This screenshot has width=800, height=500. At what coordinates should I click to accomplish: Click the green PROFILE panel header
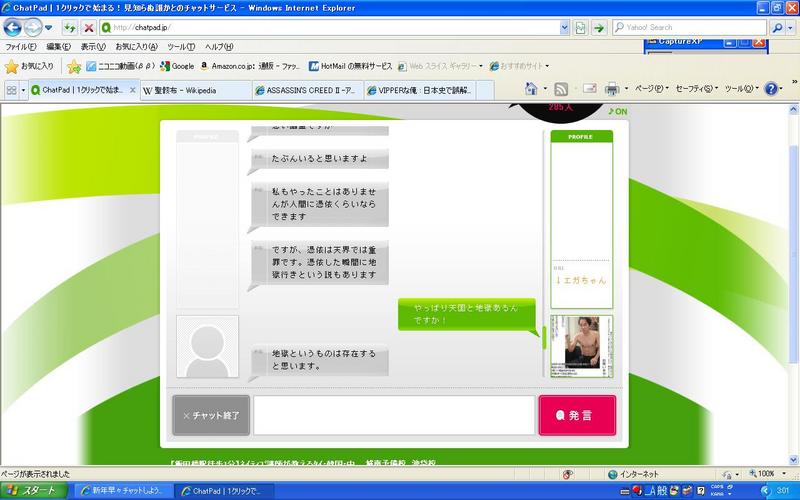(x=582, y=137)
